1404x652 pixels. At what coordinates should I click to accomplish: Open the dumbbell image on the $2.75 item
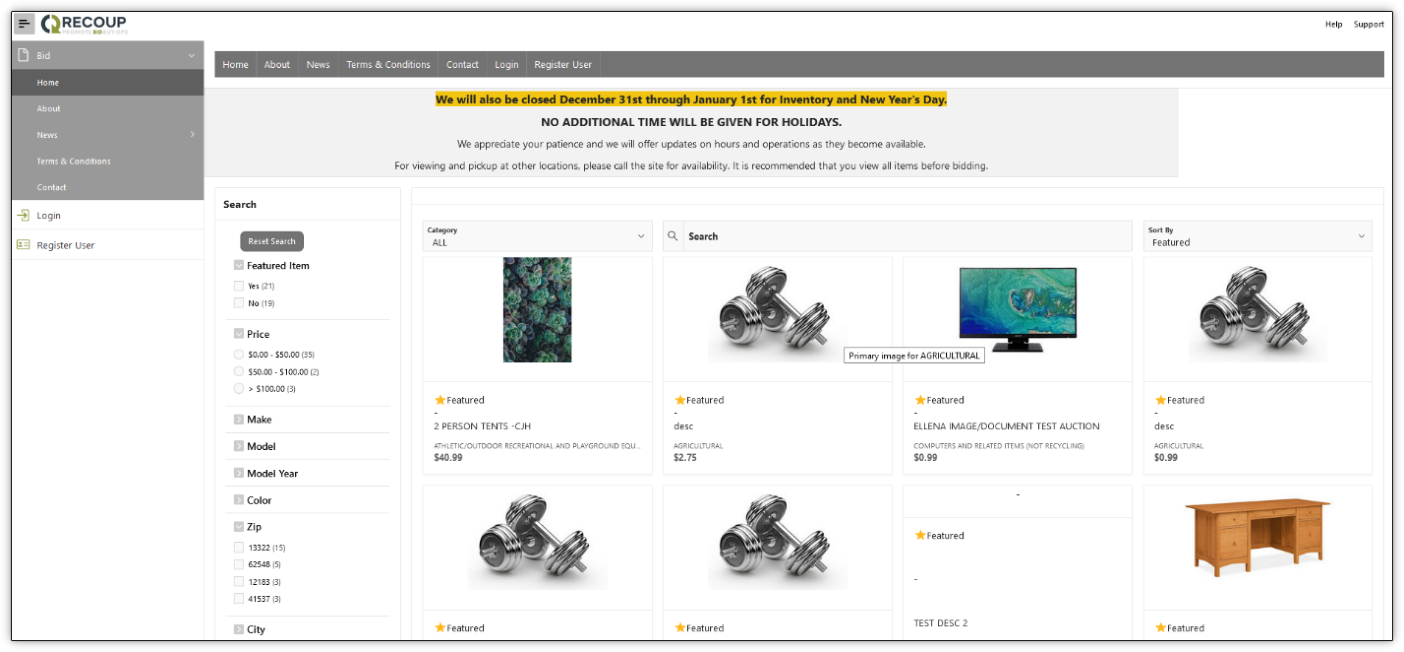pyautogui.click(x=777, y=314)
